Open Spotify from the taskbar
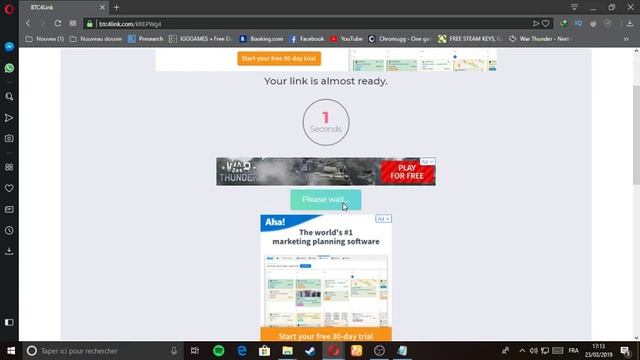The image size is (640, 360). pyautogui.click(x=219, y=351)
